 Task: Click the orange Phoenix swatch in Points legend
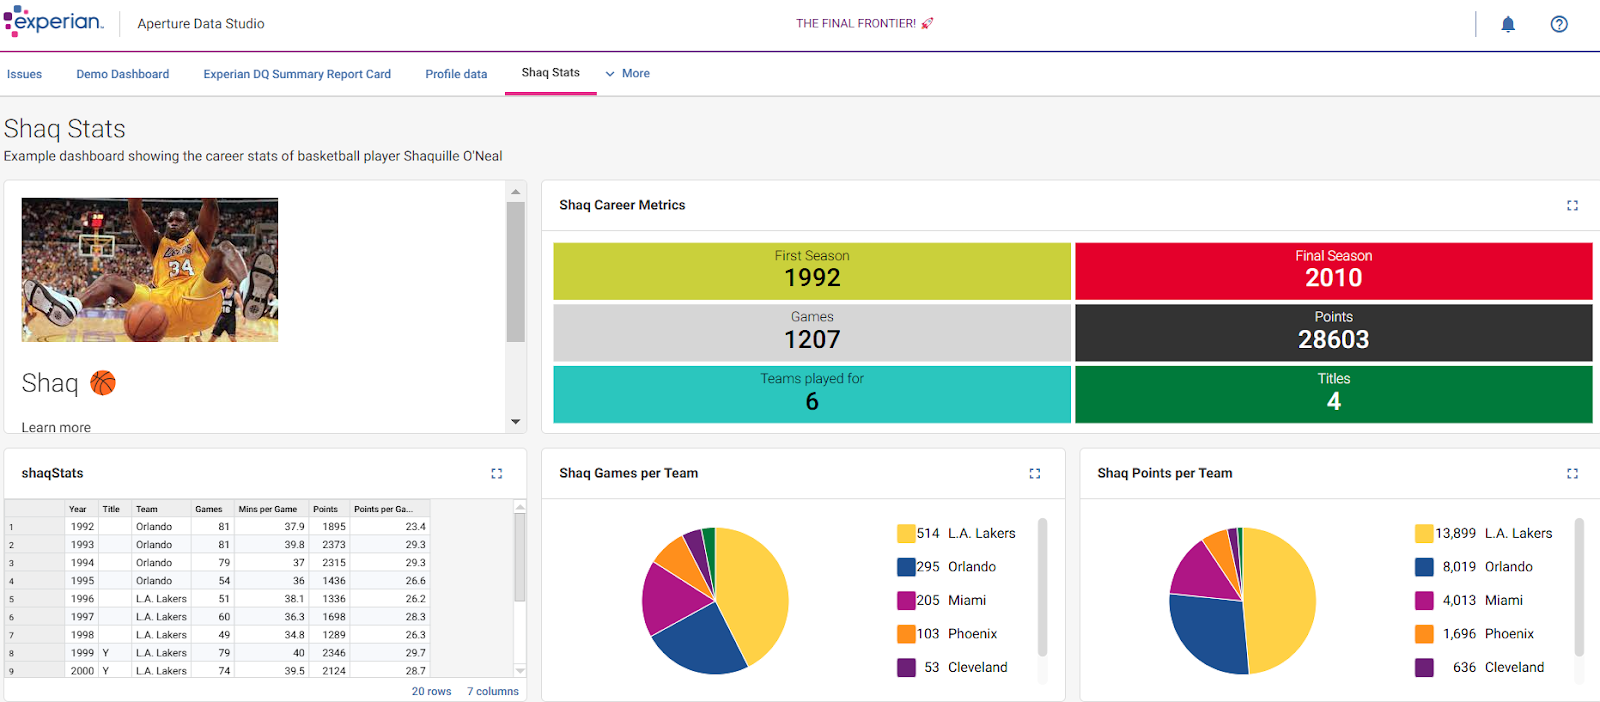(x=1424, y=634)
